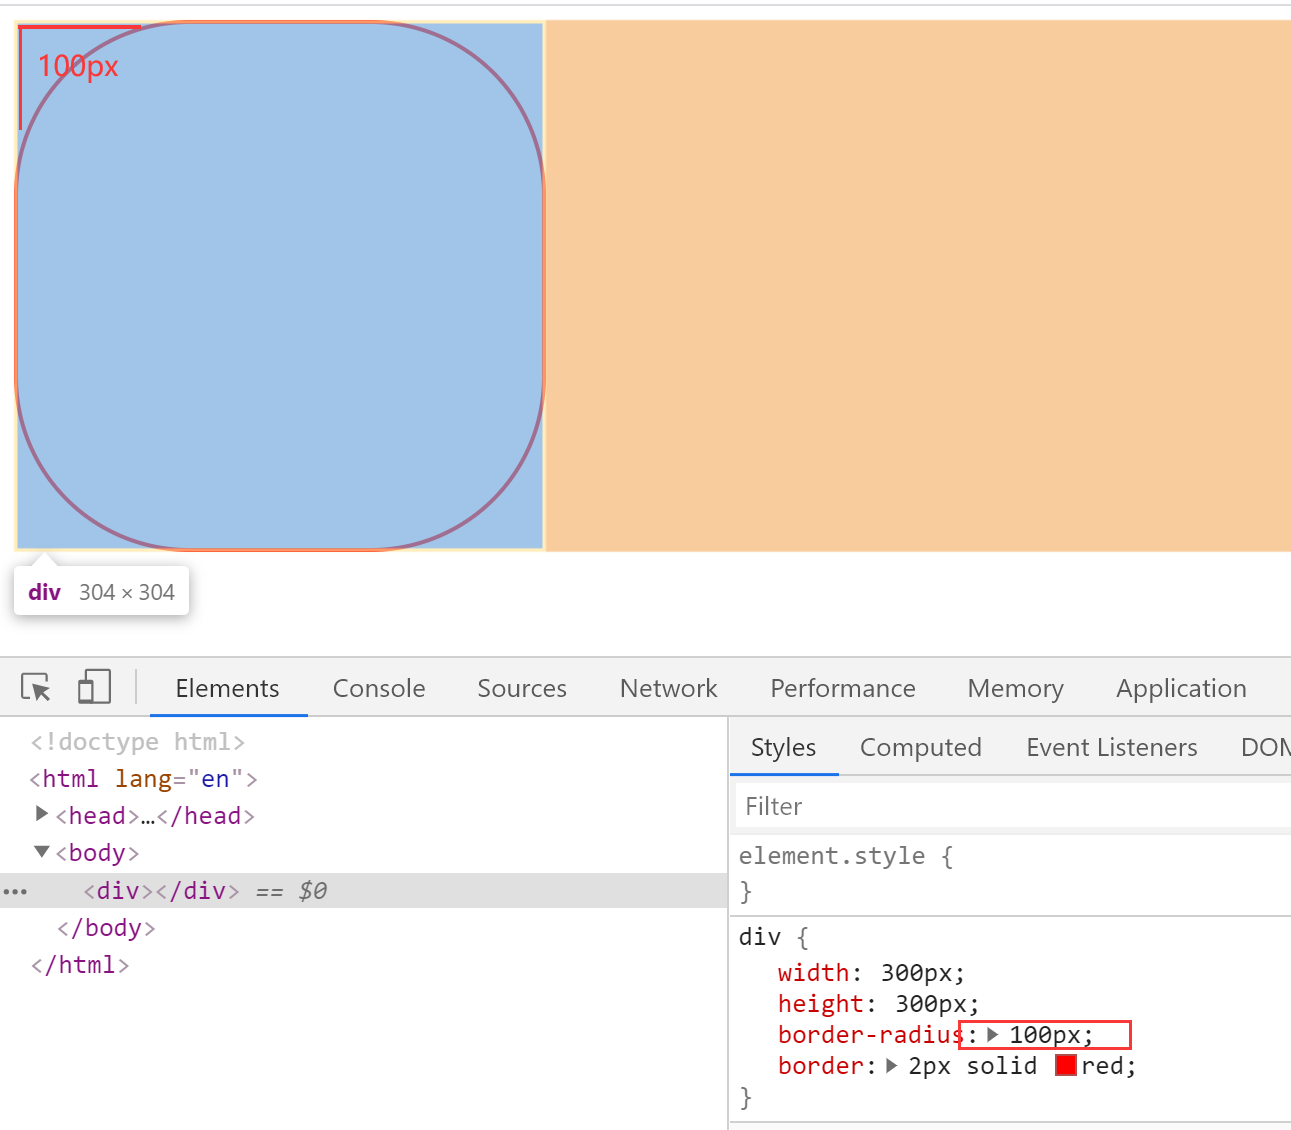Open the Elements tab
The width and height of the screenshot is (1291, 1130).
[x=228, y=688]
